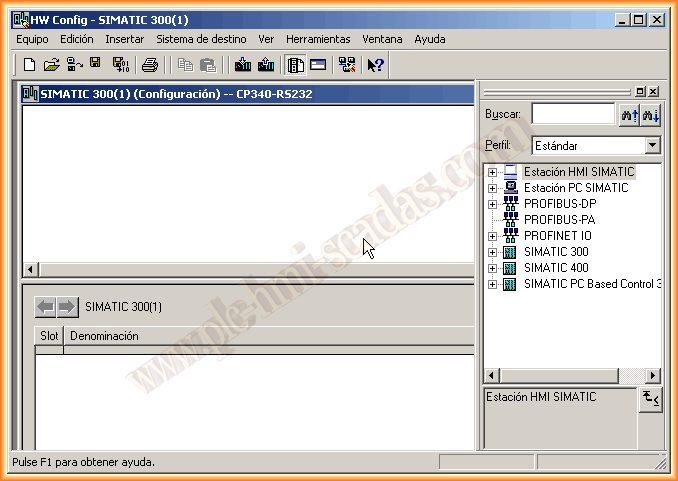Image resolution: width=678 pixels, height=481 pixels.
Task: Expand the PROFIBUS-DP tree node
Action: click(492, 204)
